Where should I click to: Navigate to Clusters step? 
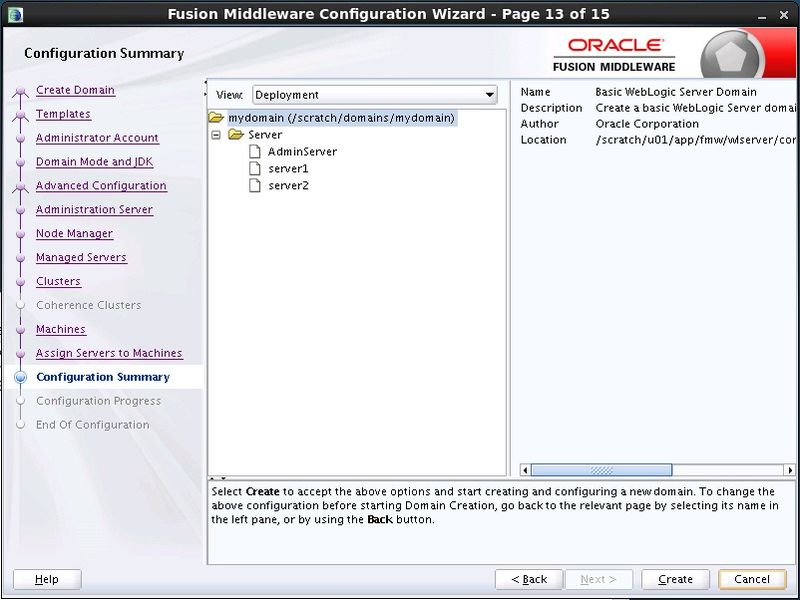coord(58,282)
